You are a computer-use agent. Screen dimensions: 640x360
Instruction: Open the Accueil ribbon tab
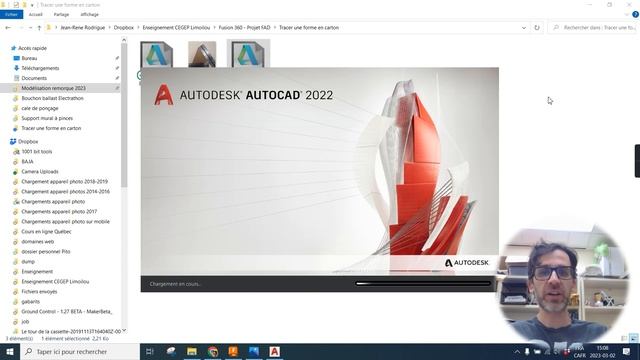[36, 14]
